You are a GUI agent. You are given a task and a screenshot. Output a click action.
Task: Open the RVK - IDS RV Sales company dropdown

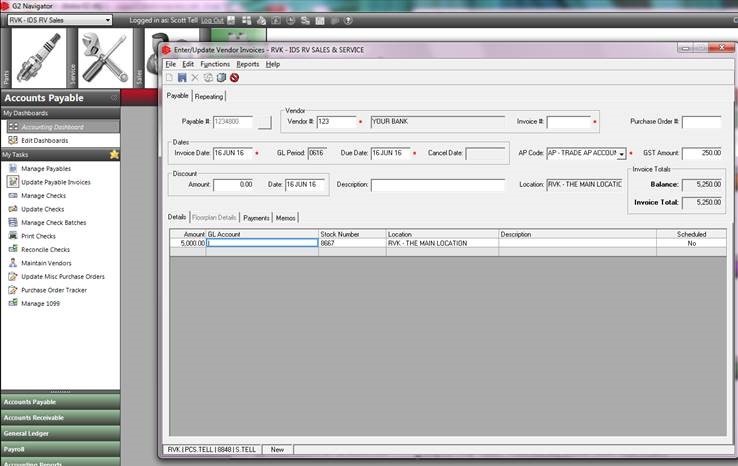pyautogui.click(x=60, y=20)
